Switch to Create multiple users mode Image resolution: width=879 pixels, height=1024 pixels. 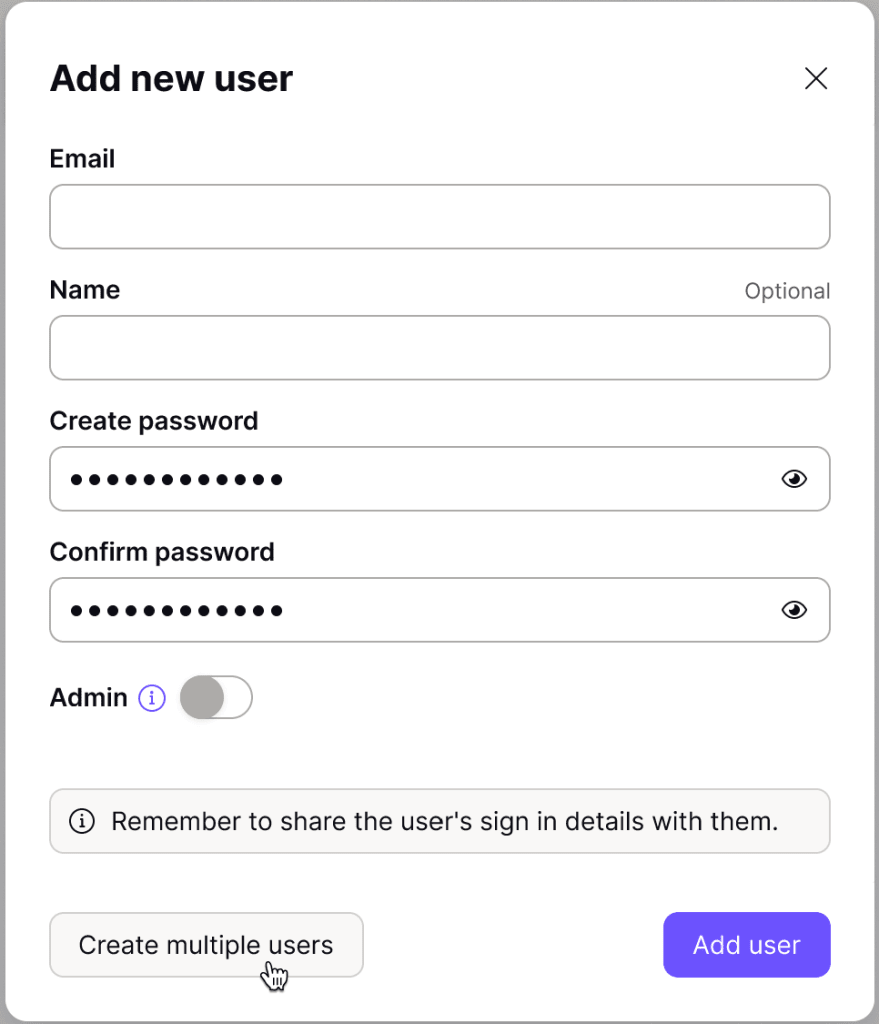pos(206,944)
